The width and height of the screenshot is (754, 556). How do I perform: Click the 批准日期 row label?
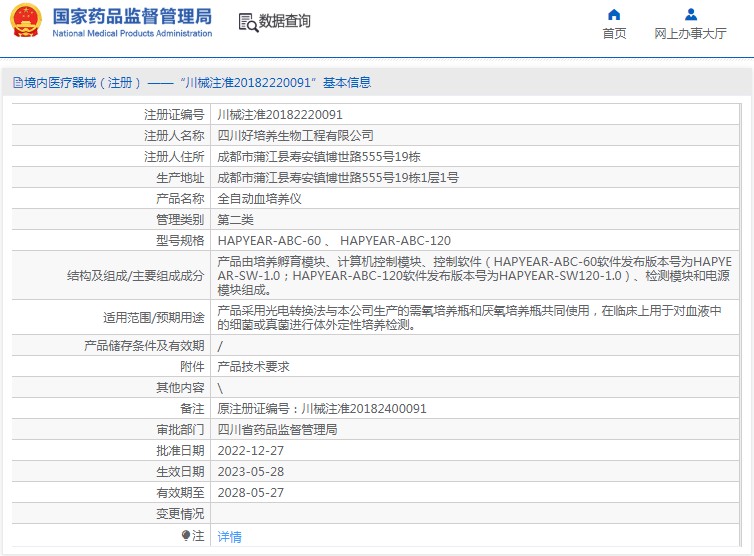click(x=180, y=451)
